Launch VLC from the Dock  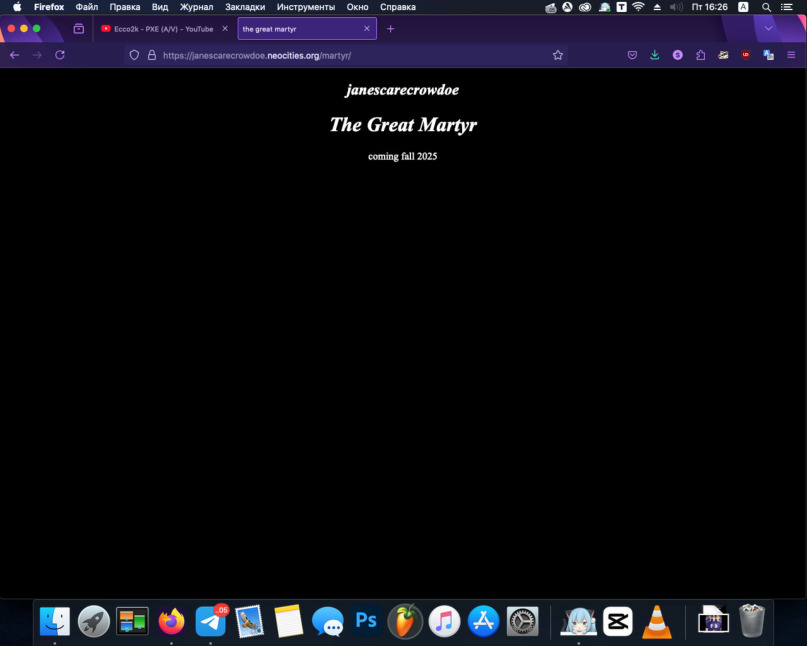coord(657,621)
